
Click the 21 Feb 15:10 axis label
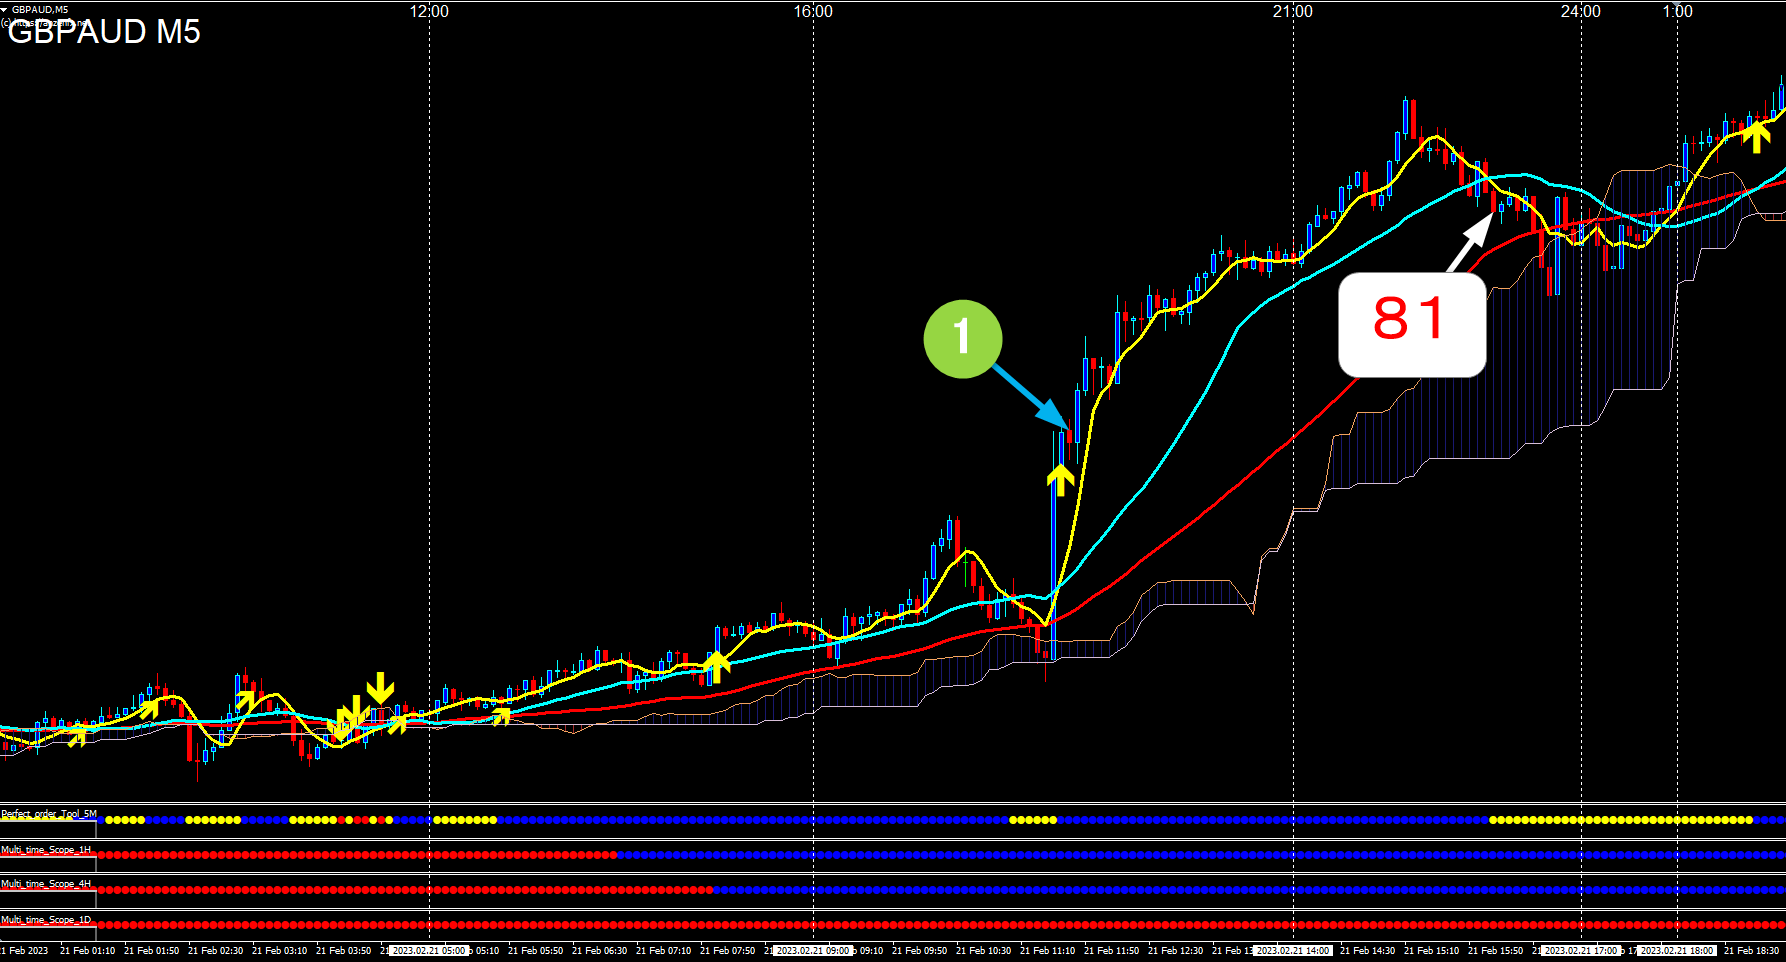[x=1431, y=951]
